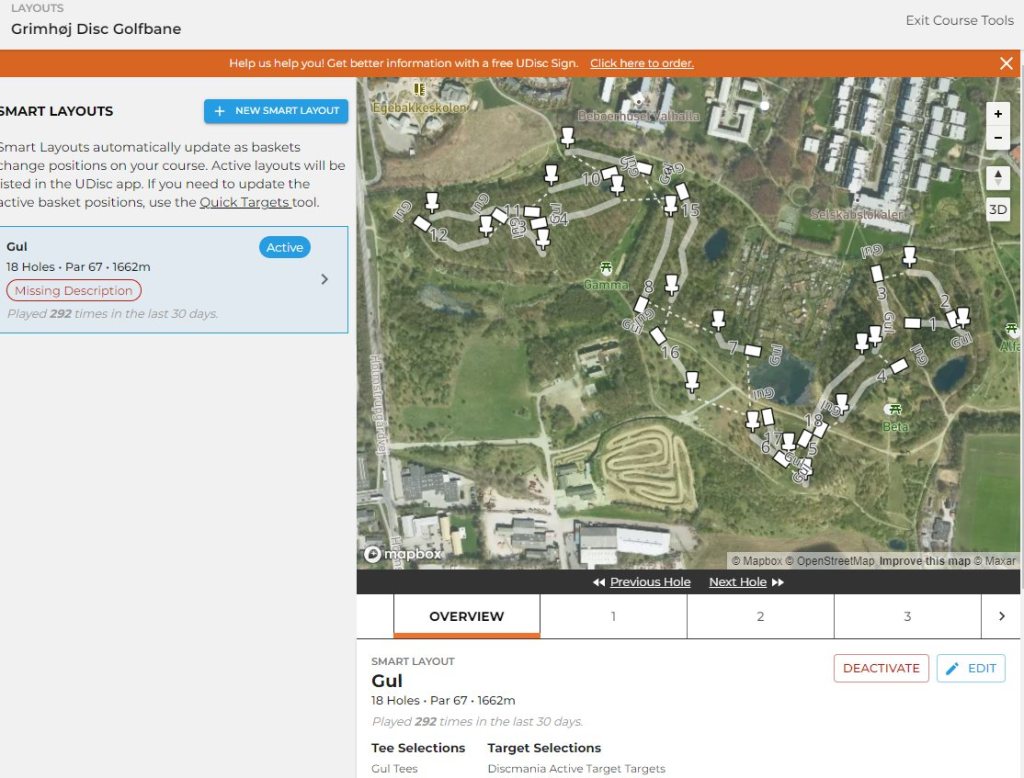Toggle 3D map view
Viewport: 1024px width, 778px height.
tap(998, 210)
